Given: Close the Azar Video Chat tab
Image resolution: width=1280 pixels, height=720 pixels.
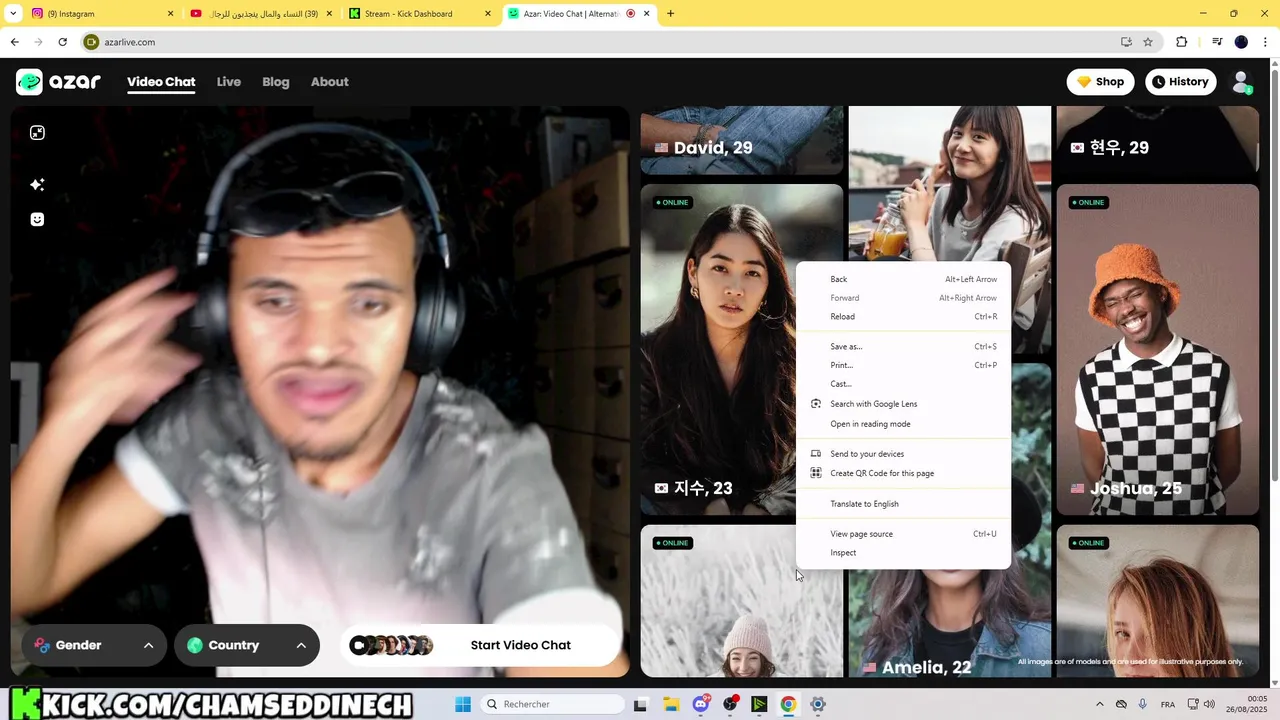Looking at the screenshot, I should [647, 14].
